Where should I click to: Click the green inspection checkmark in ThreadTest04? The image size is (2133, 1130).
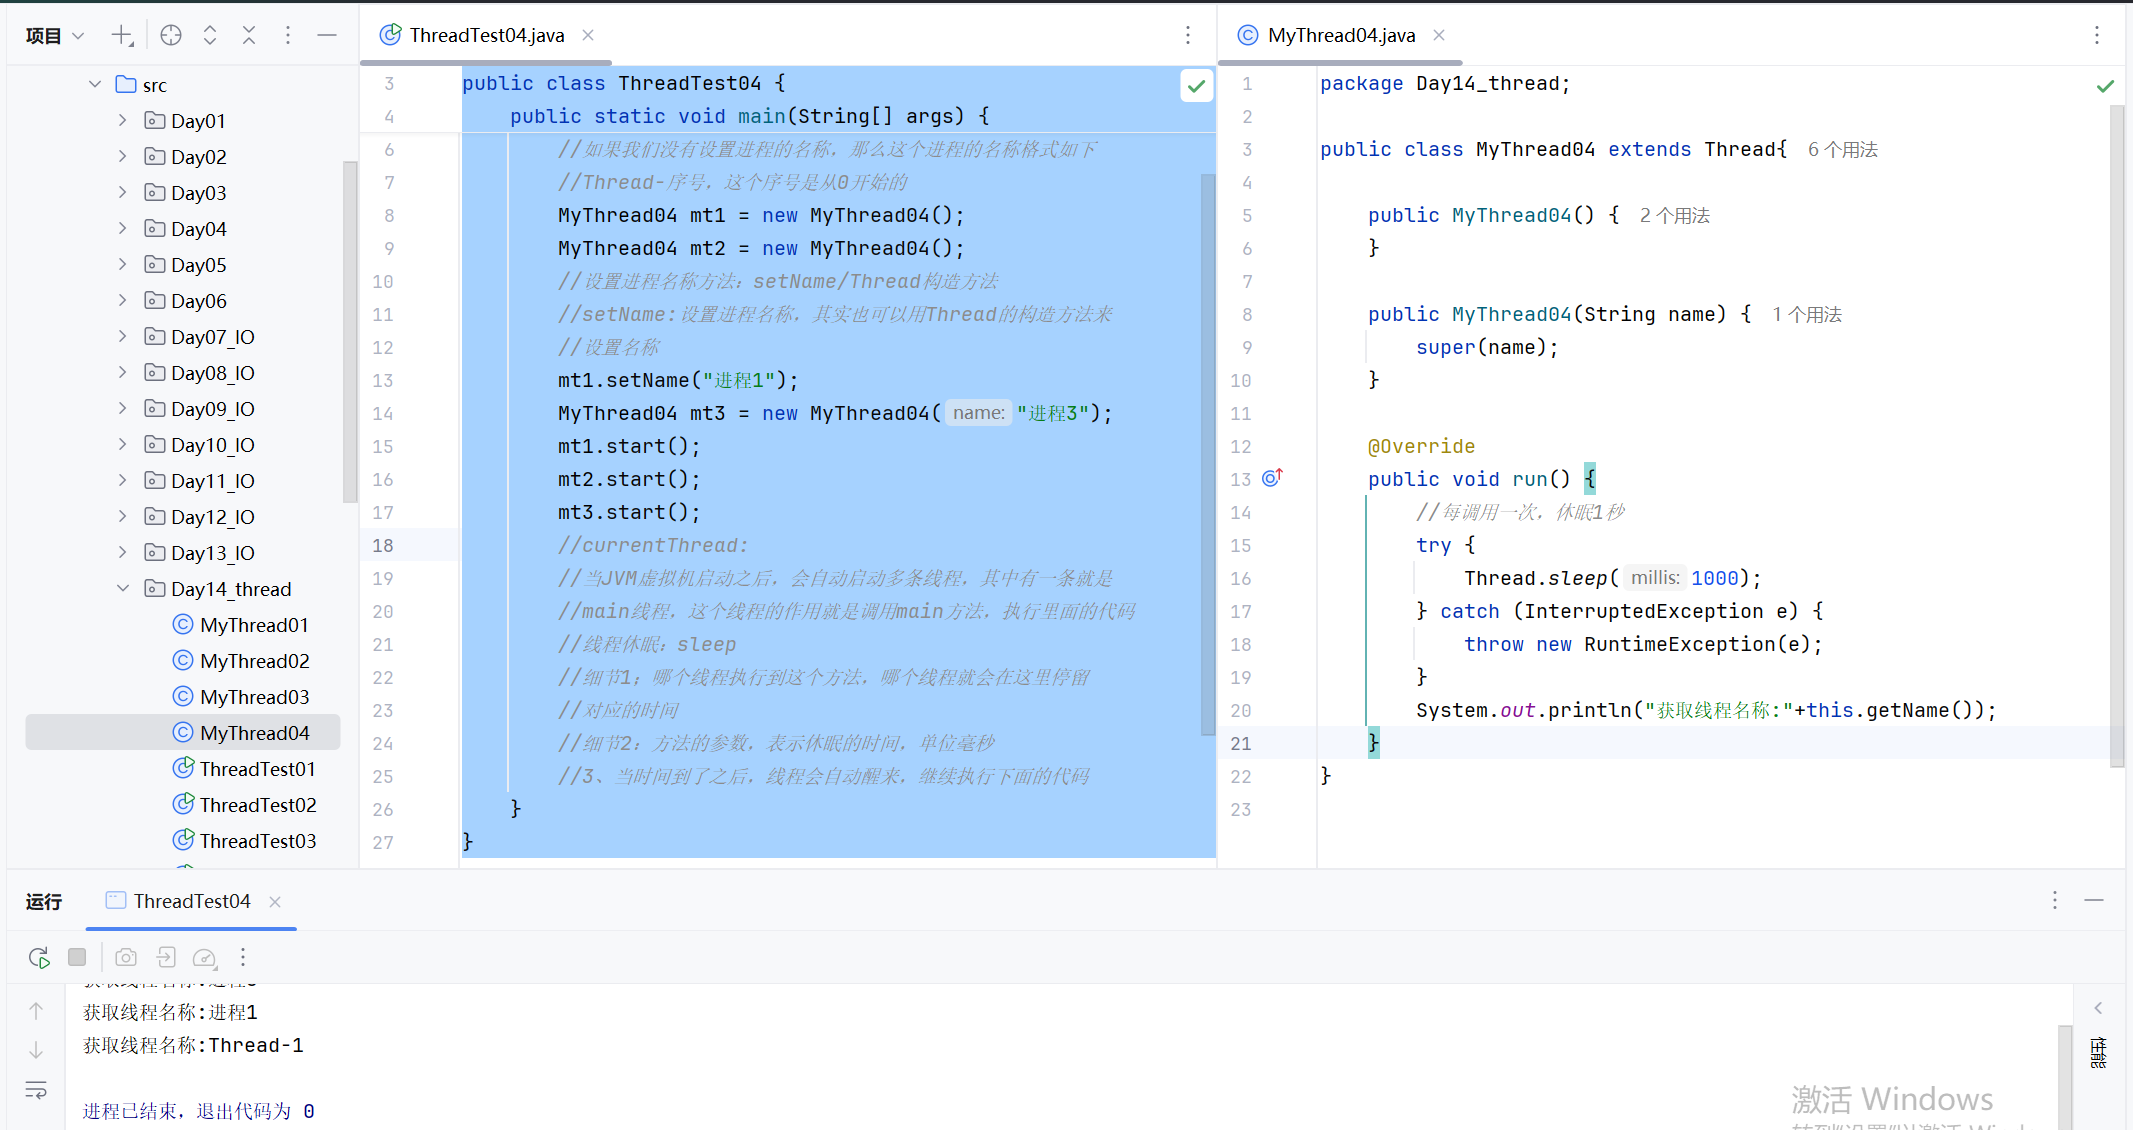[1196, 86]
